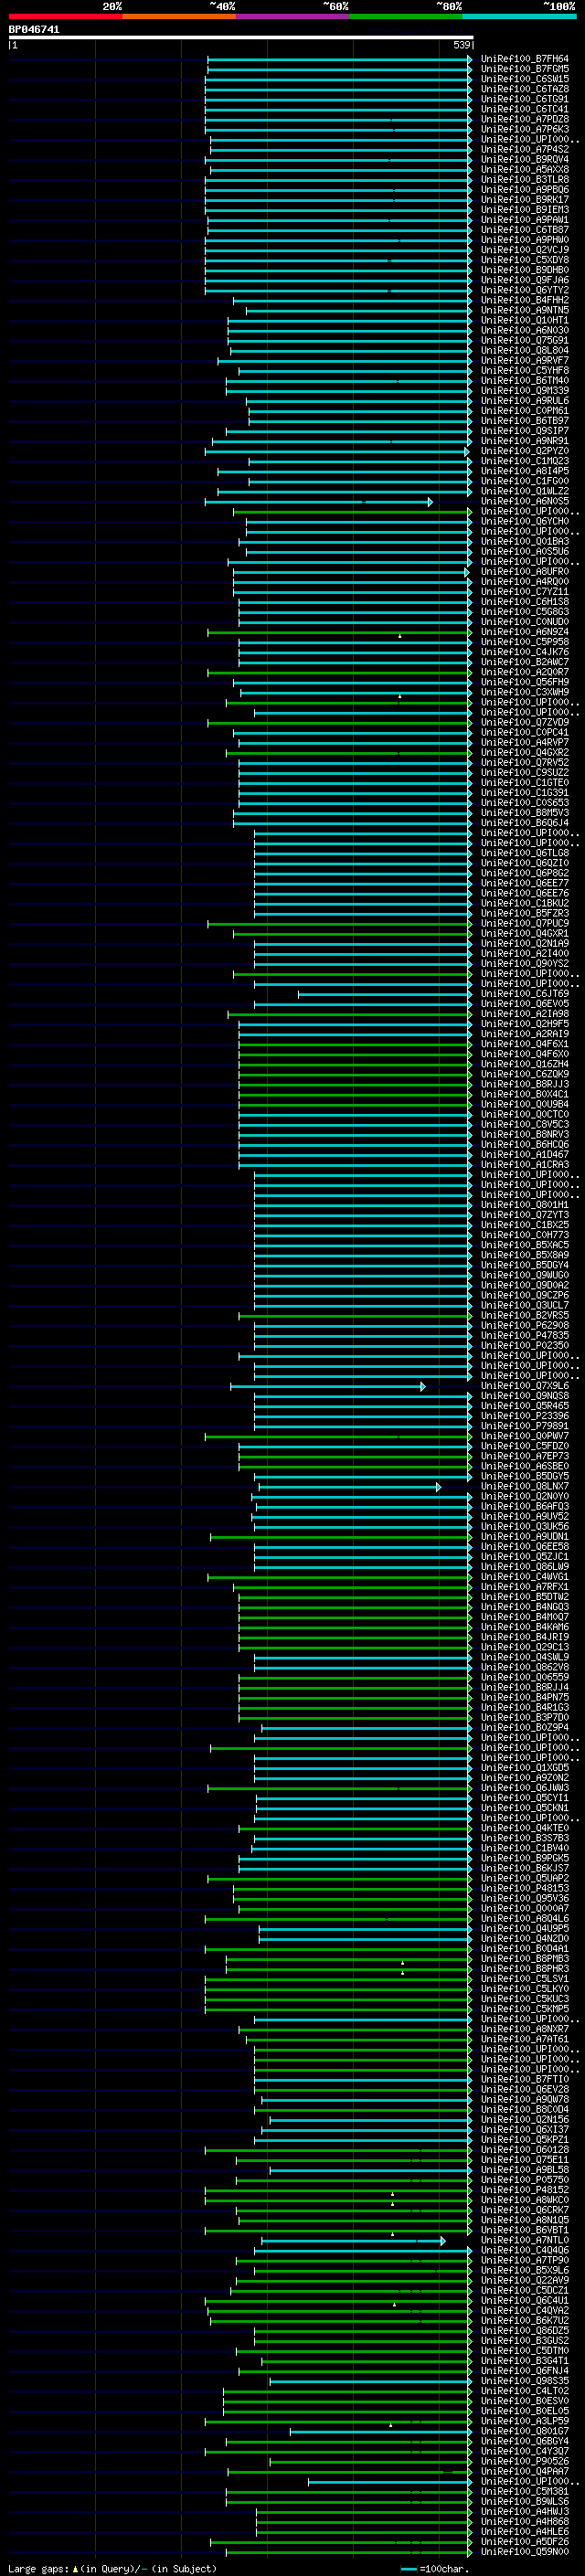
Task: Click the cyan ~100% identity legend segment
Action: 519,16
